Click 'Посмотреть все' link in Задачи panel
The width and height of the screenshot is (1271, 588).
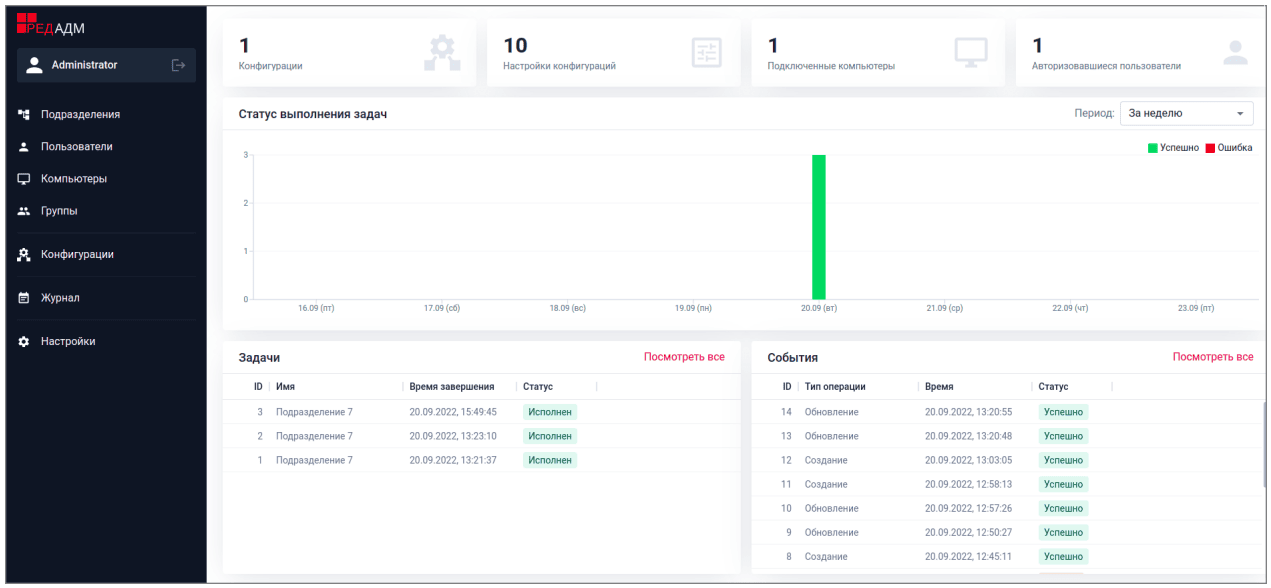click(684, 357)
